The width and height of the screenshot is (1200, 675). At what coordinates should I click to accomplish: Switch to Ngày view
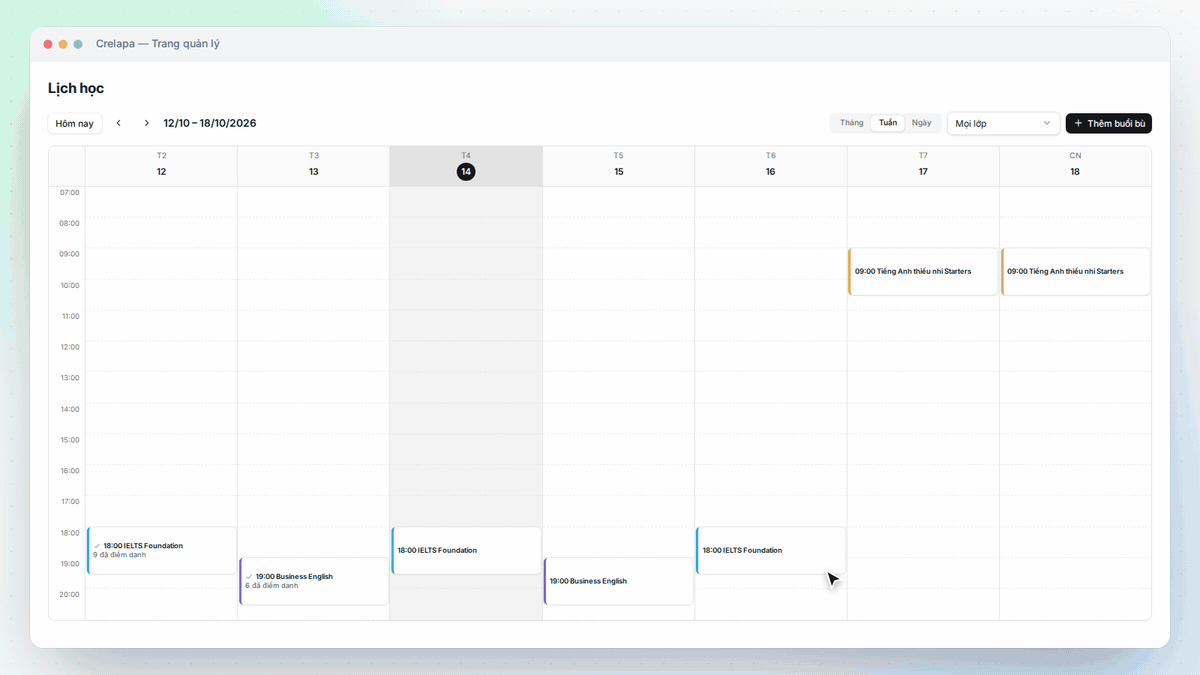tap(921, 123)
